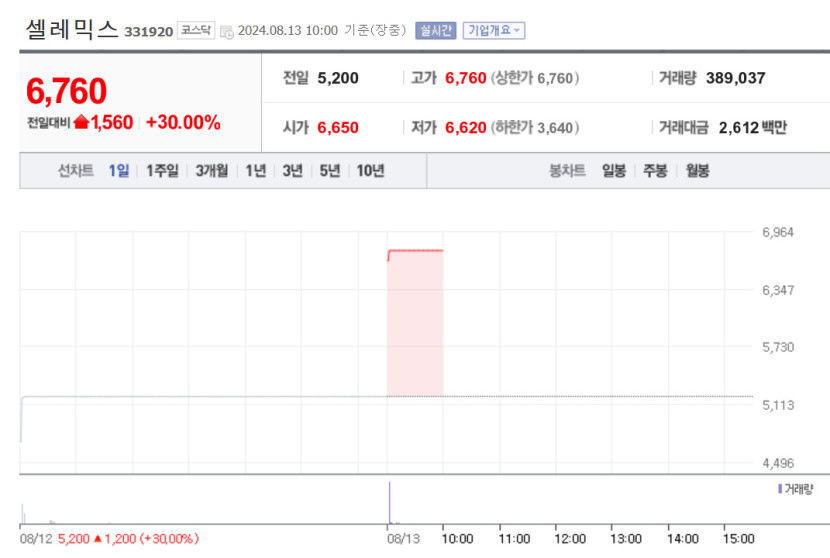Click the 전일 5,200 value

coord(338,78)
